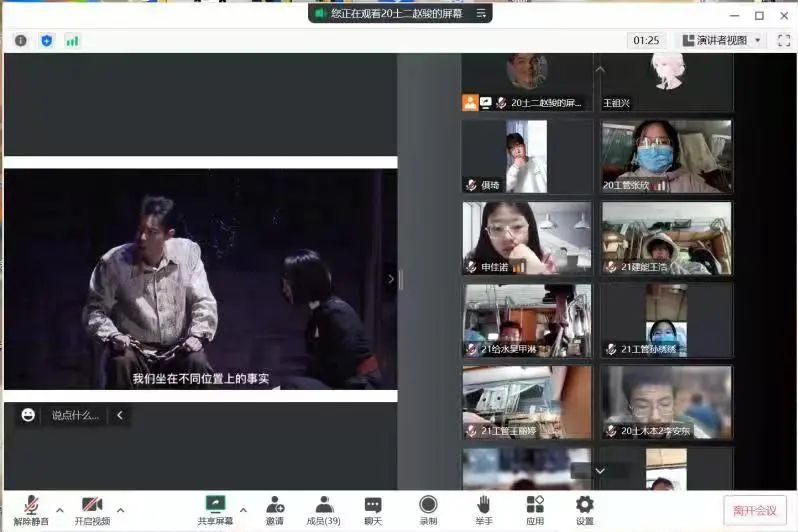798x532 pixels.
Task: Select the 21建能王浩 participant video
Action: point(667,238)
